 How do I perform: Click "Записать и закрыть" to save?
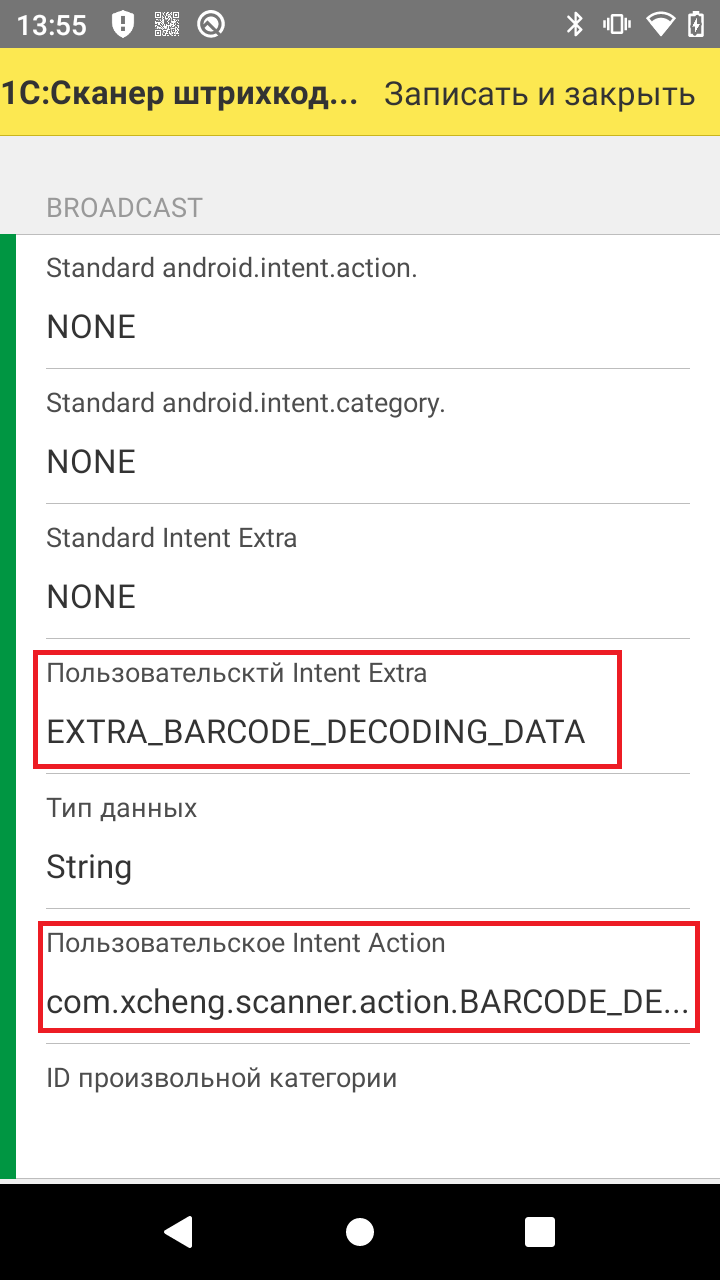pos(539,93)
